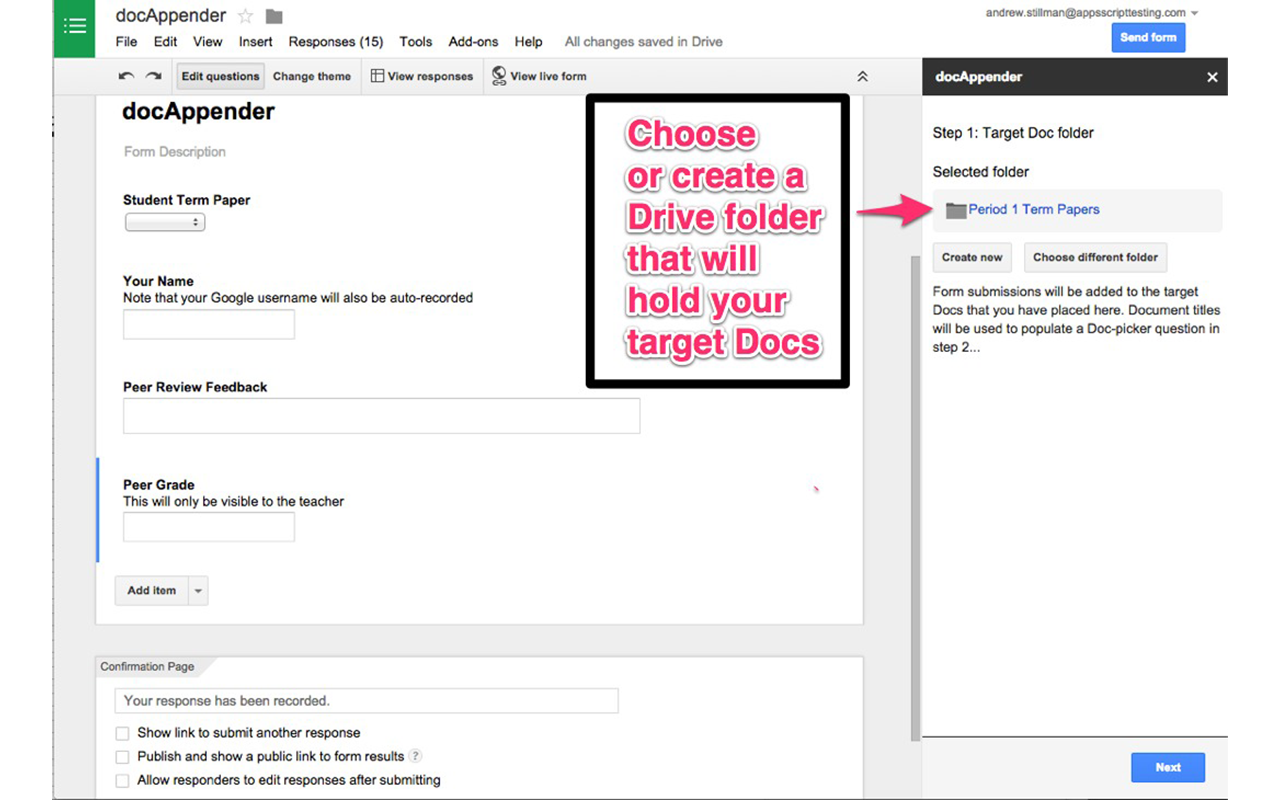The width and height of the screenshot is (1280, 800).
Task: Click the form's vertical scrollbar
Action: pos(914,497)
